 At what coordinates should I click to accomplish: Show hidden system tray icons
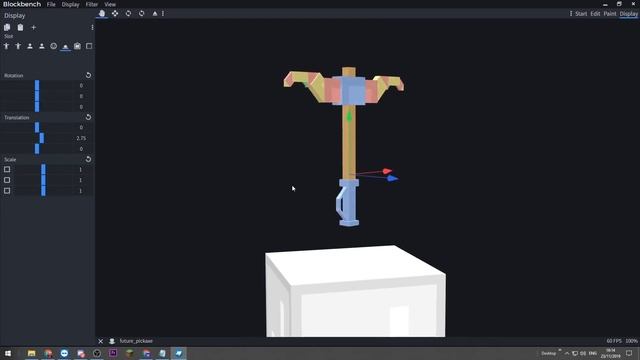pyautogui.click(x=567, y=353)
